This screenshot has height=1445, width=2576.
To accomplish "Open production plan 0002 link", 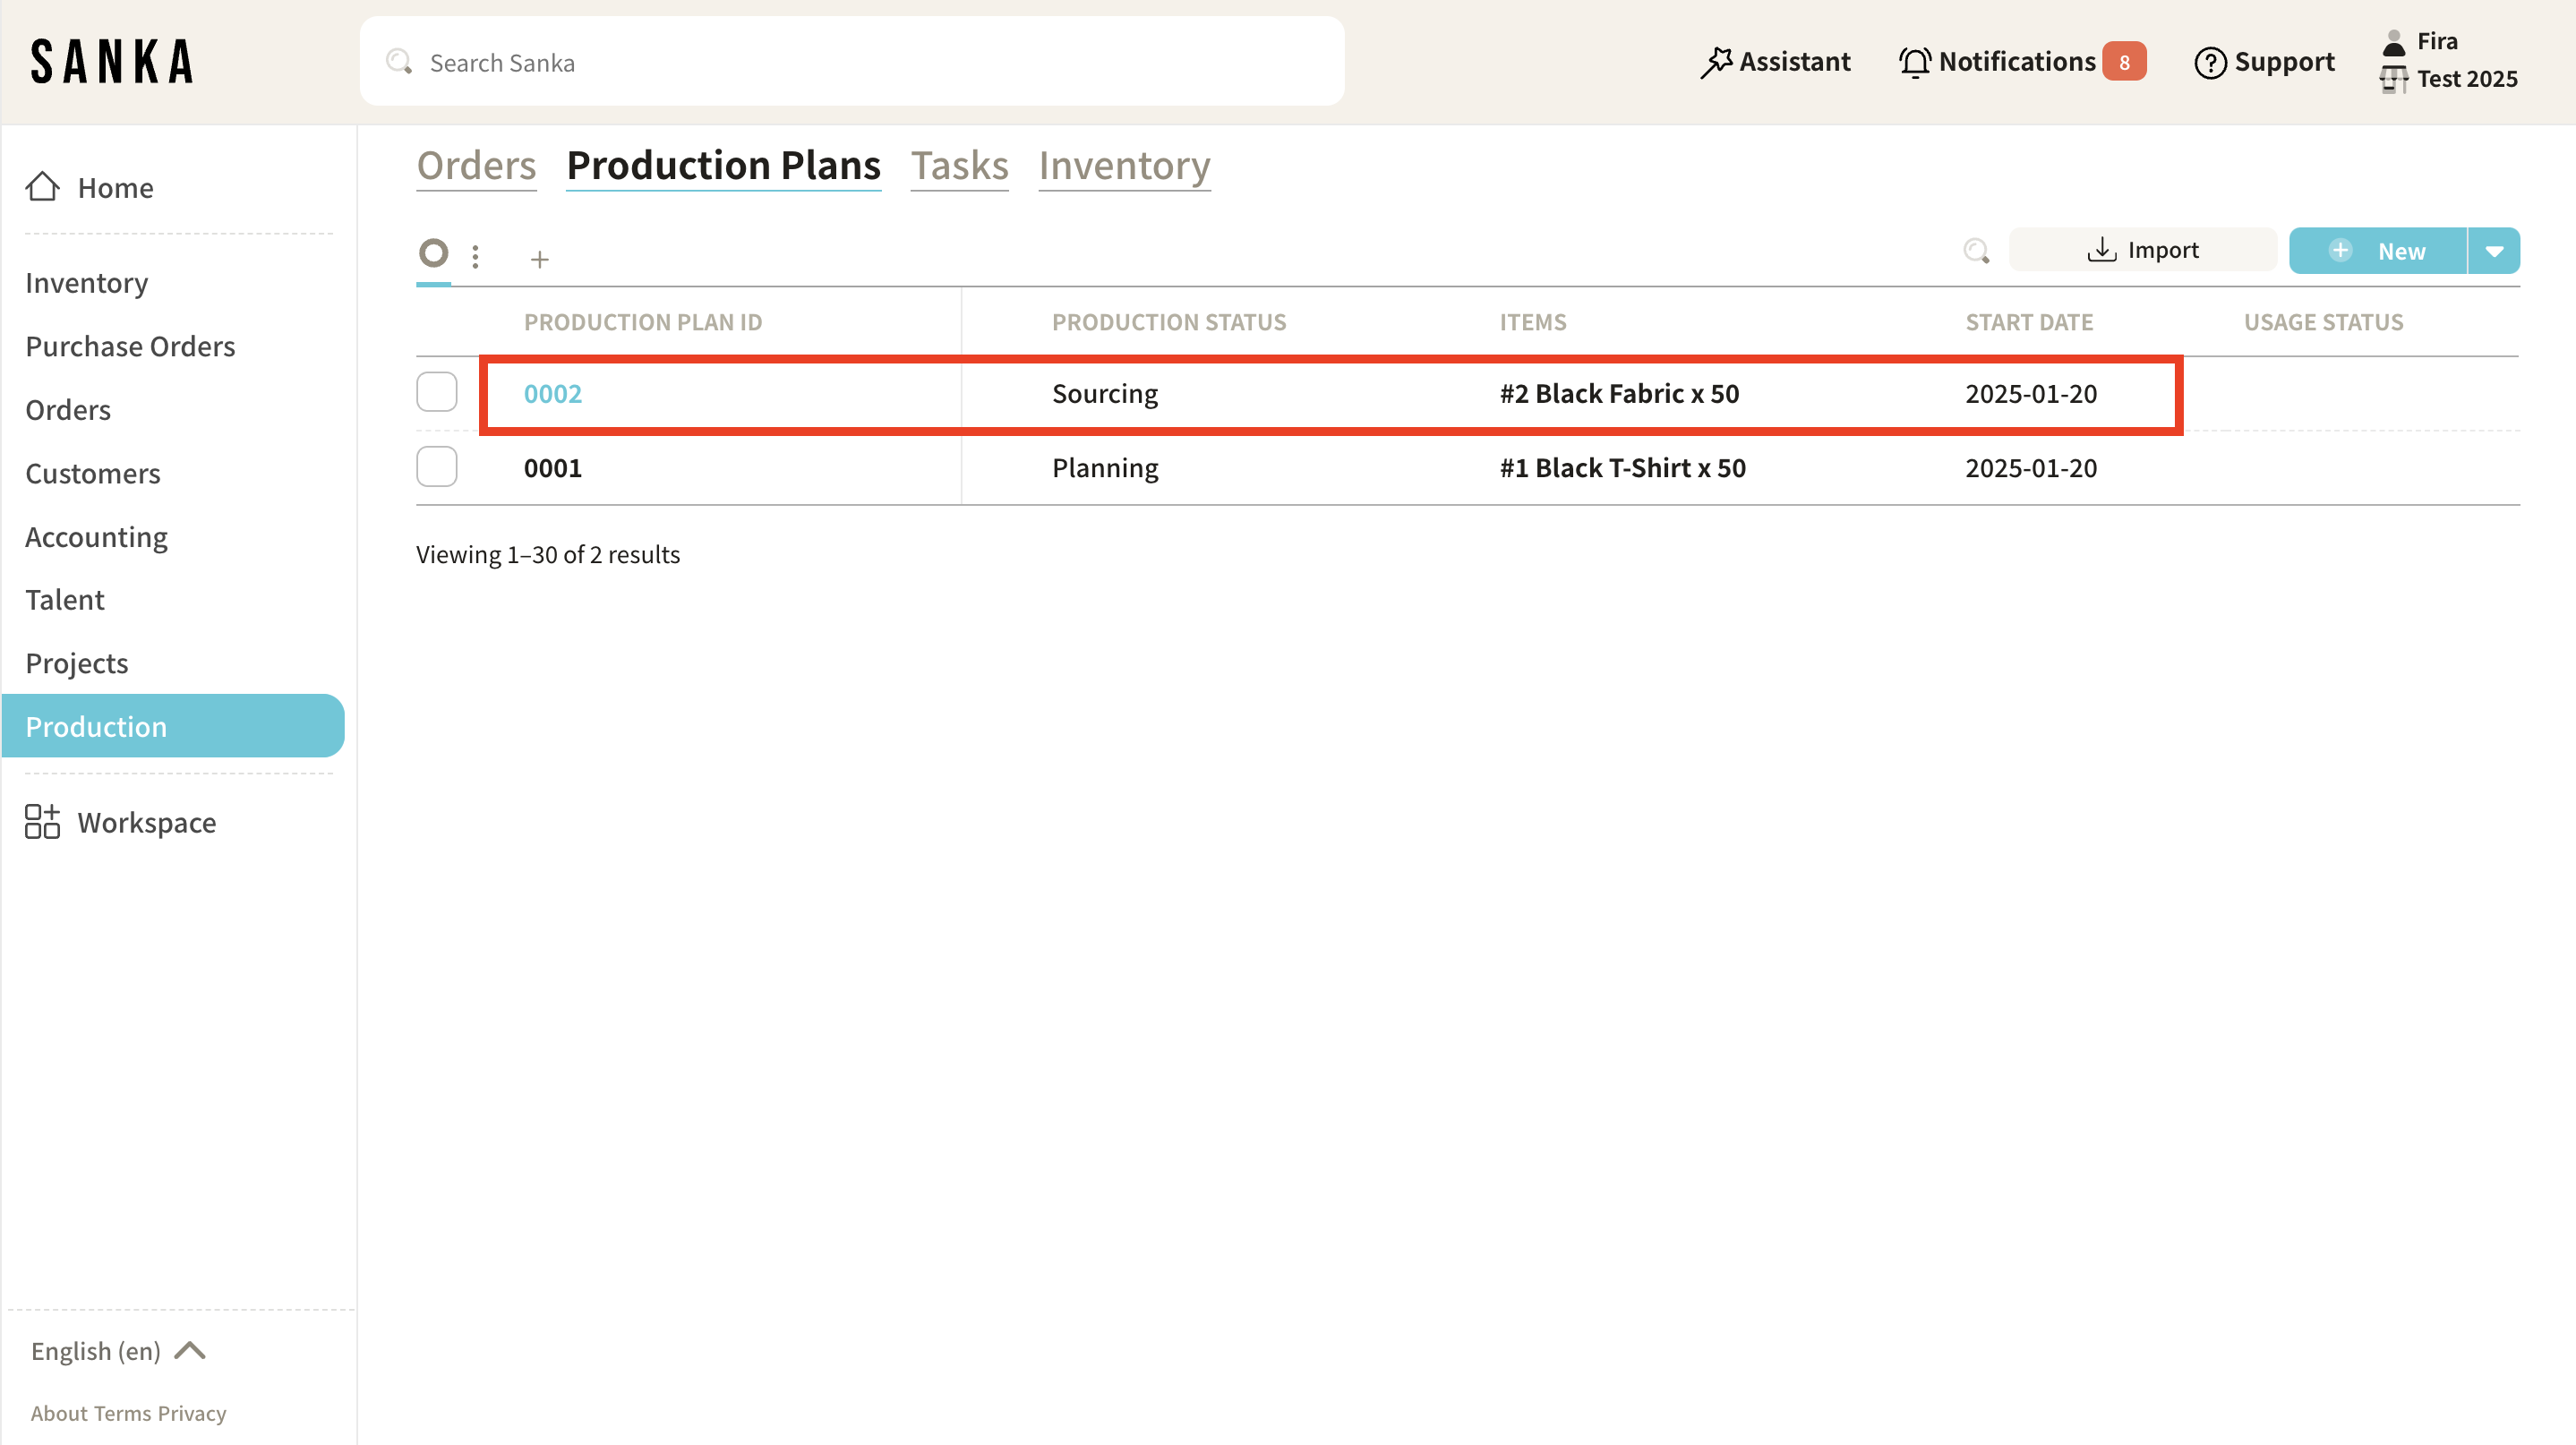I will point(552,393).
